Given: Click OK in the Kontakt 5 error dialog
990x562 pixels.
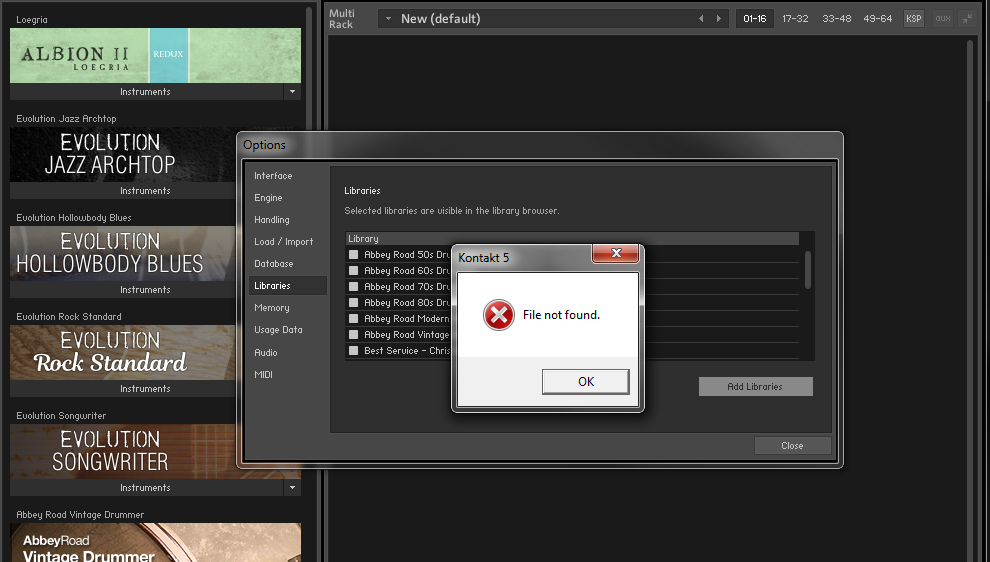Looking at the screenshot, I should [x=585, y=381].
